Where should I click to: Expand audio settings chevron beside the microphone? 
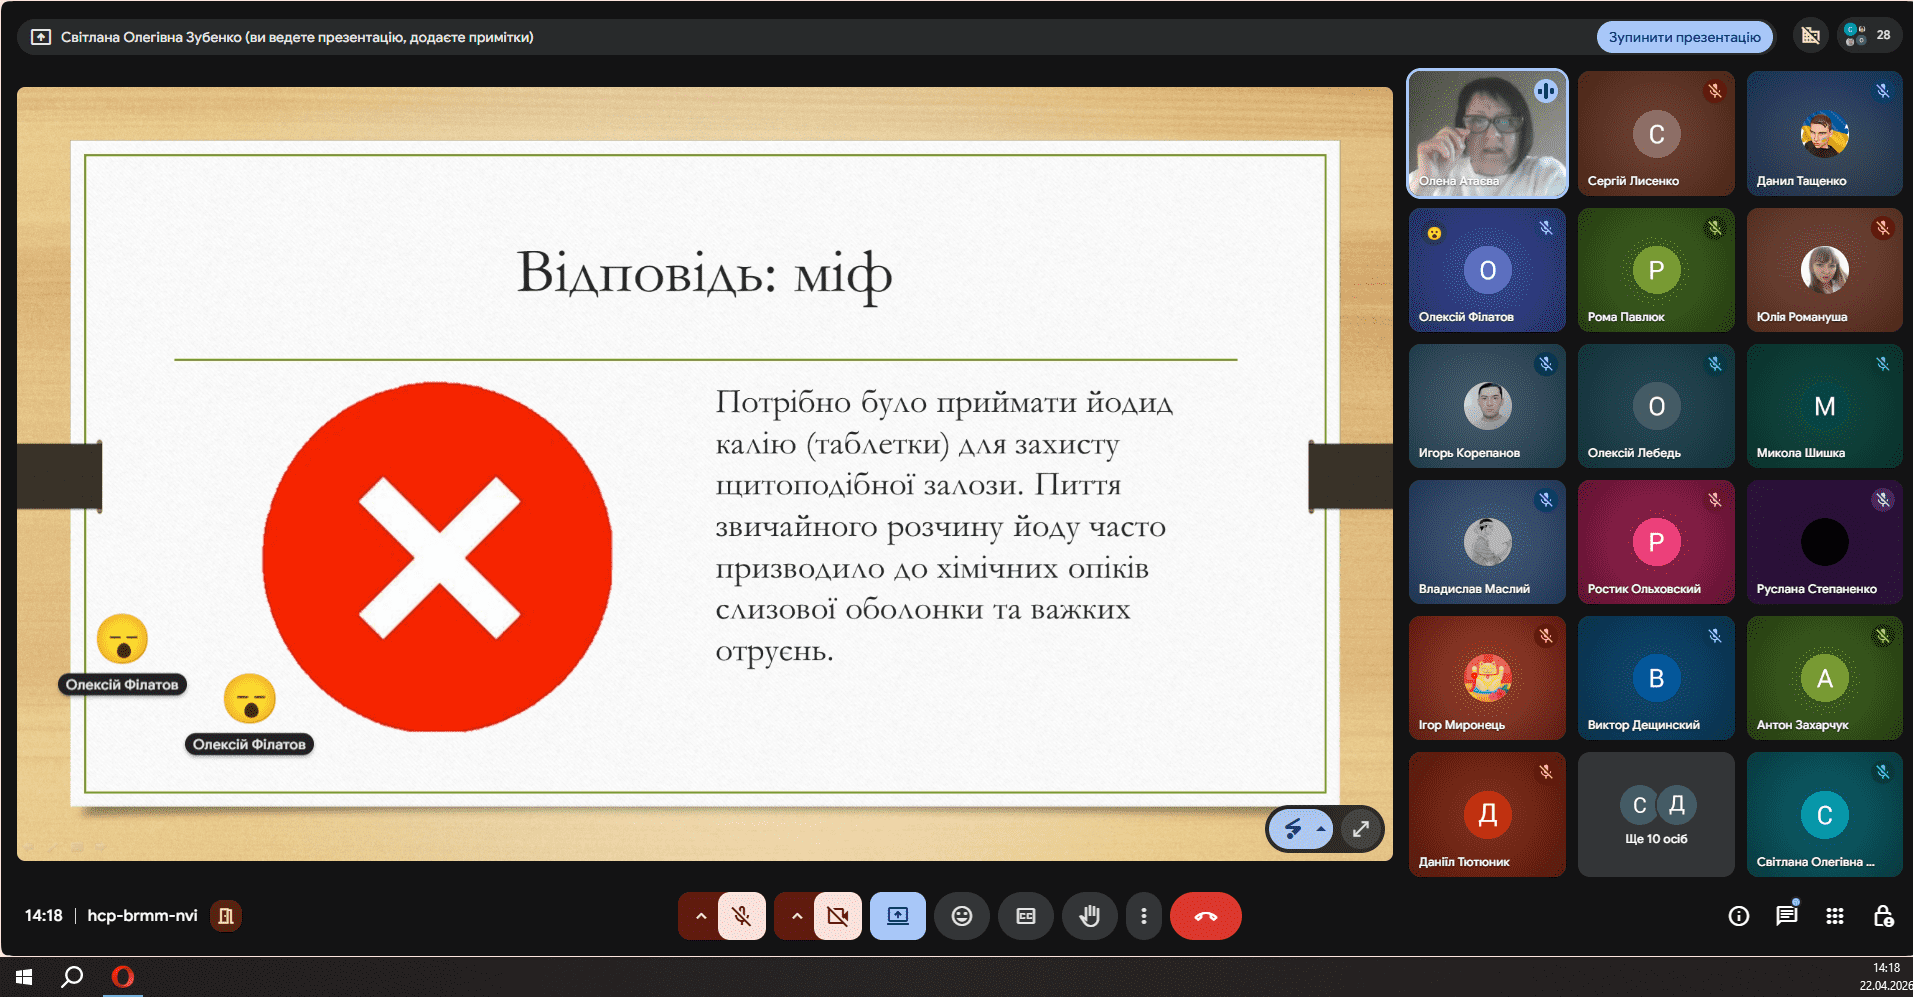click(x=700, y=916)
